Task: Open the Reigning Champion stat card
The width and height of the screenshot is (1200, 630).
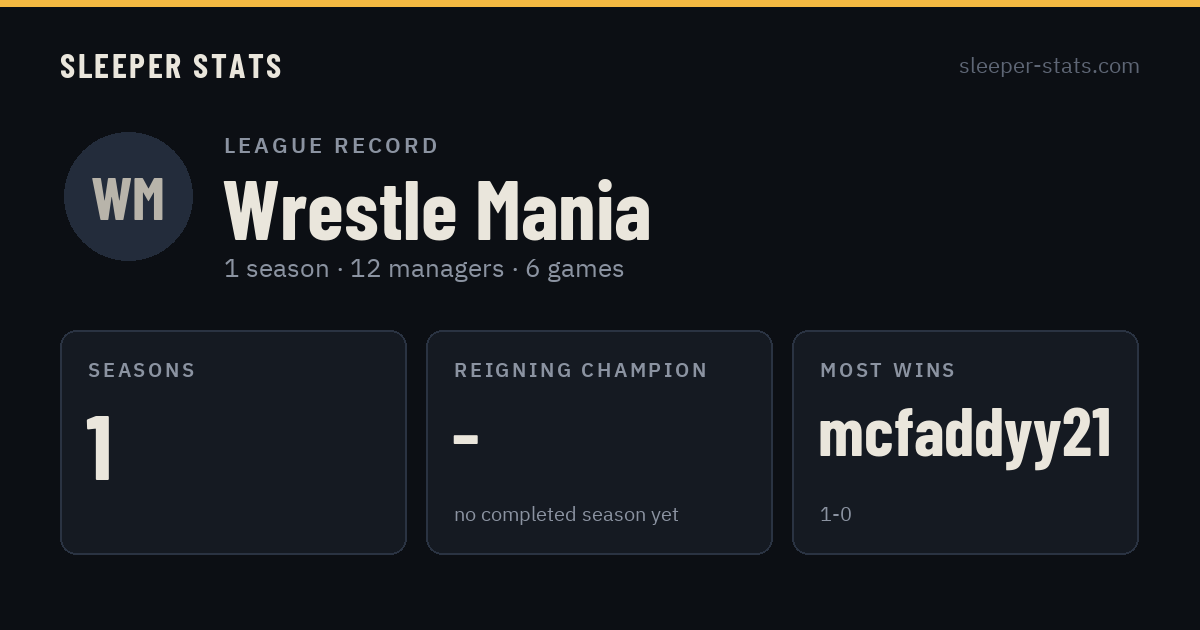Action: coord(599,442)
